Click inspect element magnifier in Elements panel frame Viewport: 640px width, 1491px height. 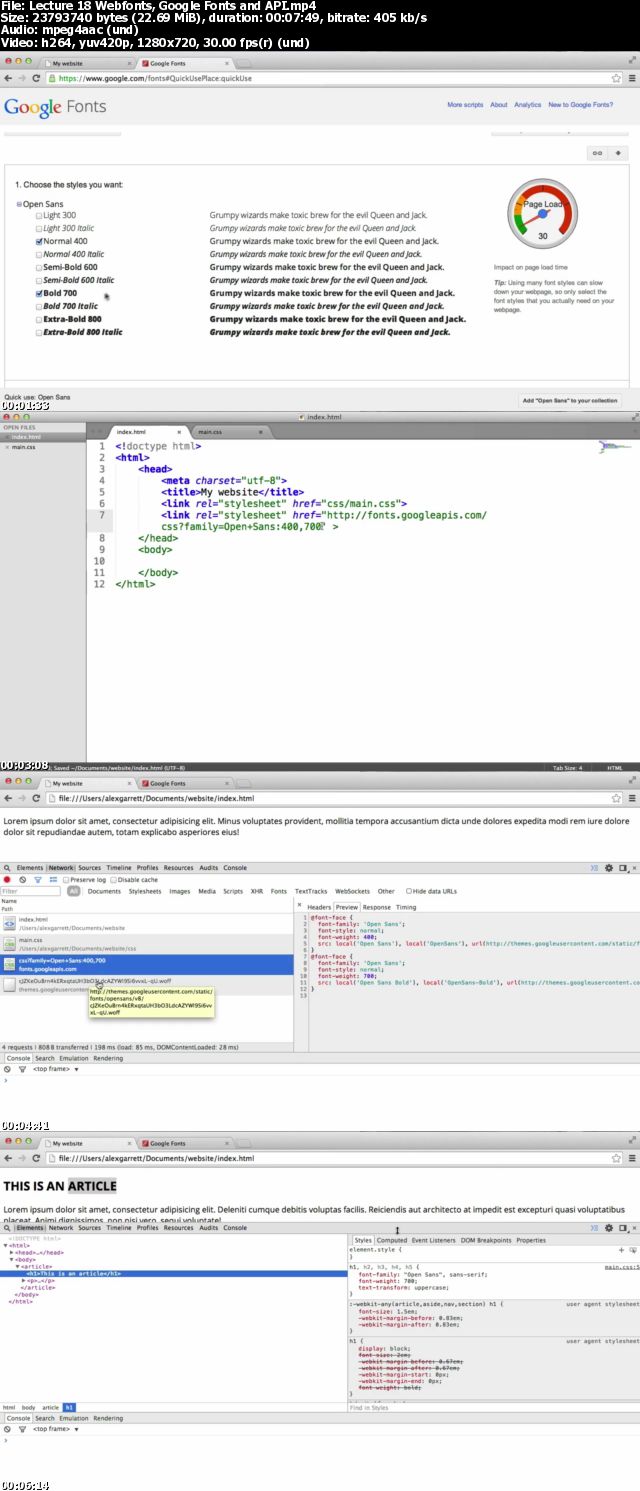click(x=8, y=1228)
